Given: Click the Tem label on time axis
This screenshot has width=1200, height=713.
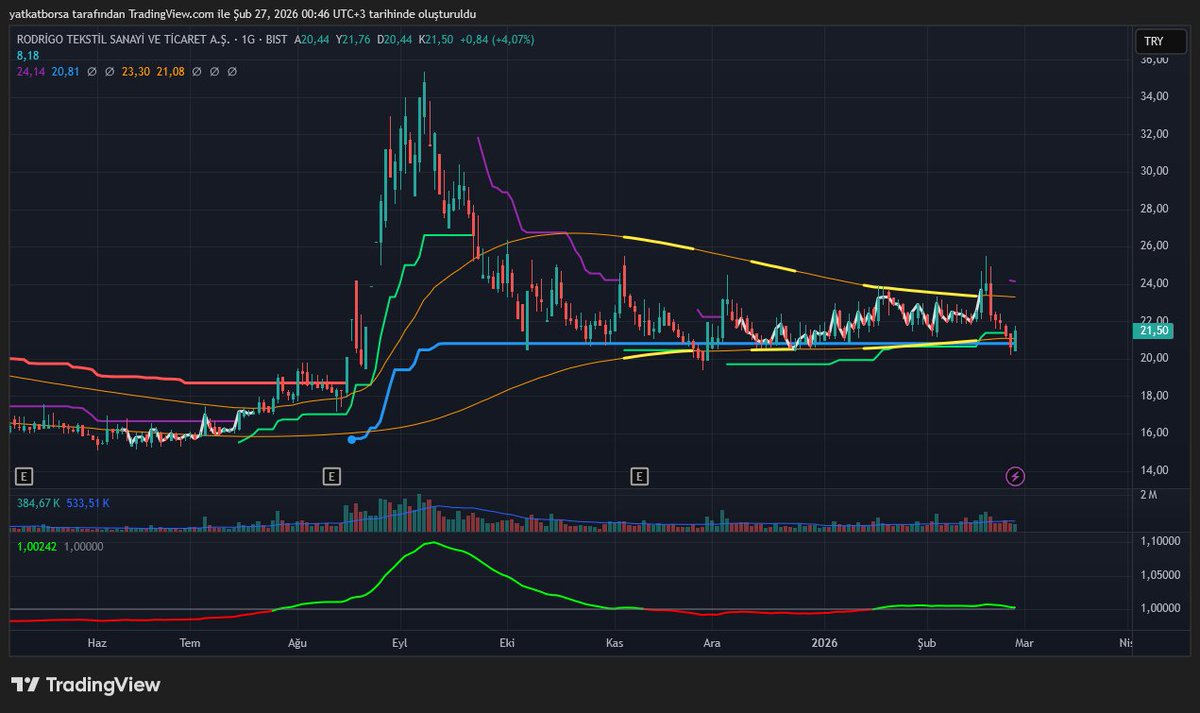Looking at the screenshot, I should click(188, 643).
